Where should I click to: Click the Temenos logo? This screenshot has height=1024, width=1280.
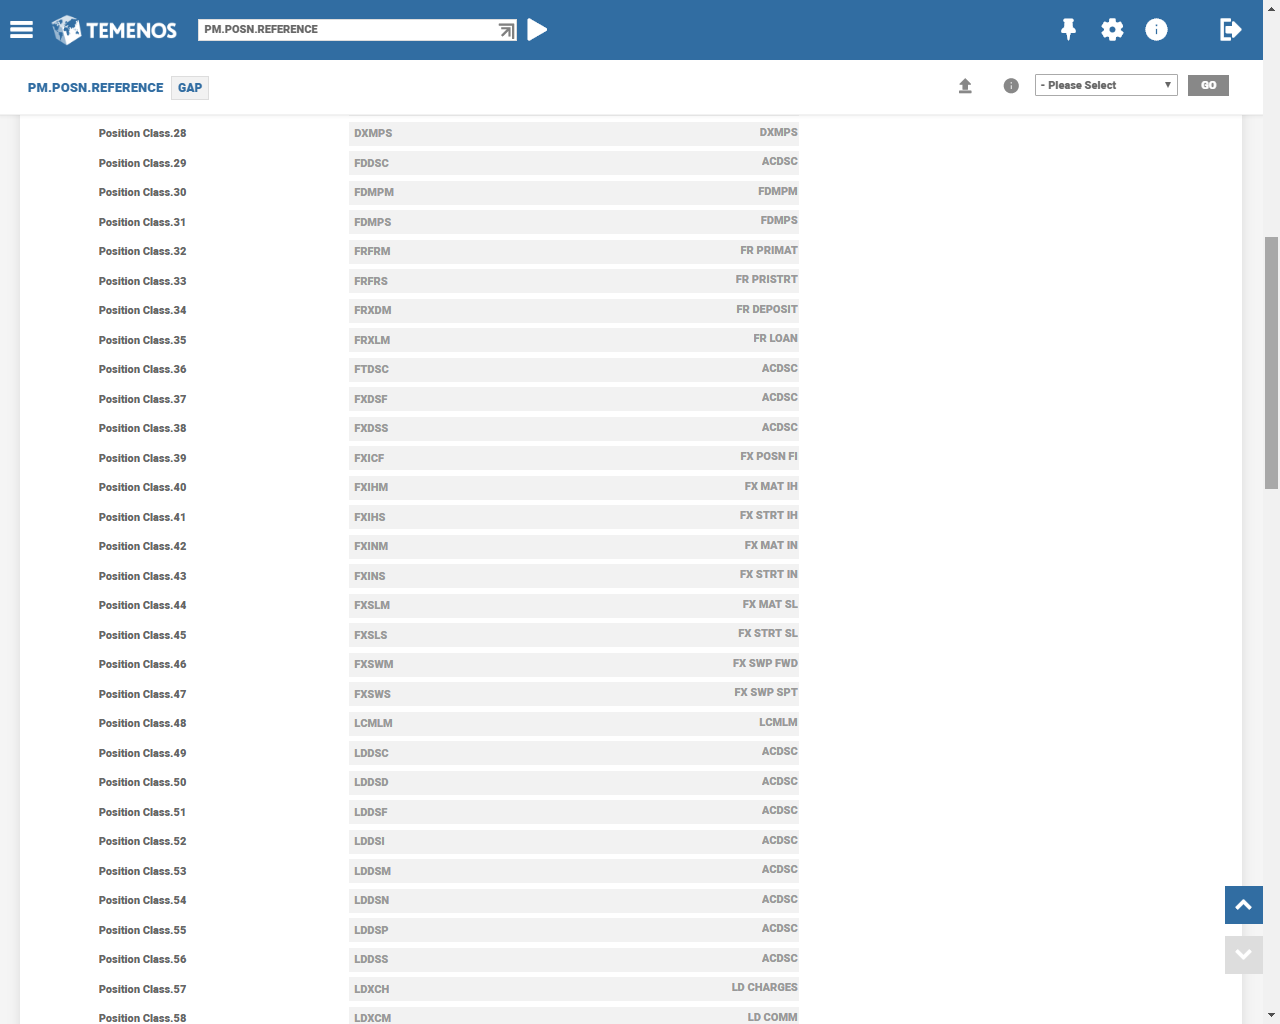point(114,30)
